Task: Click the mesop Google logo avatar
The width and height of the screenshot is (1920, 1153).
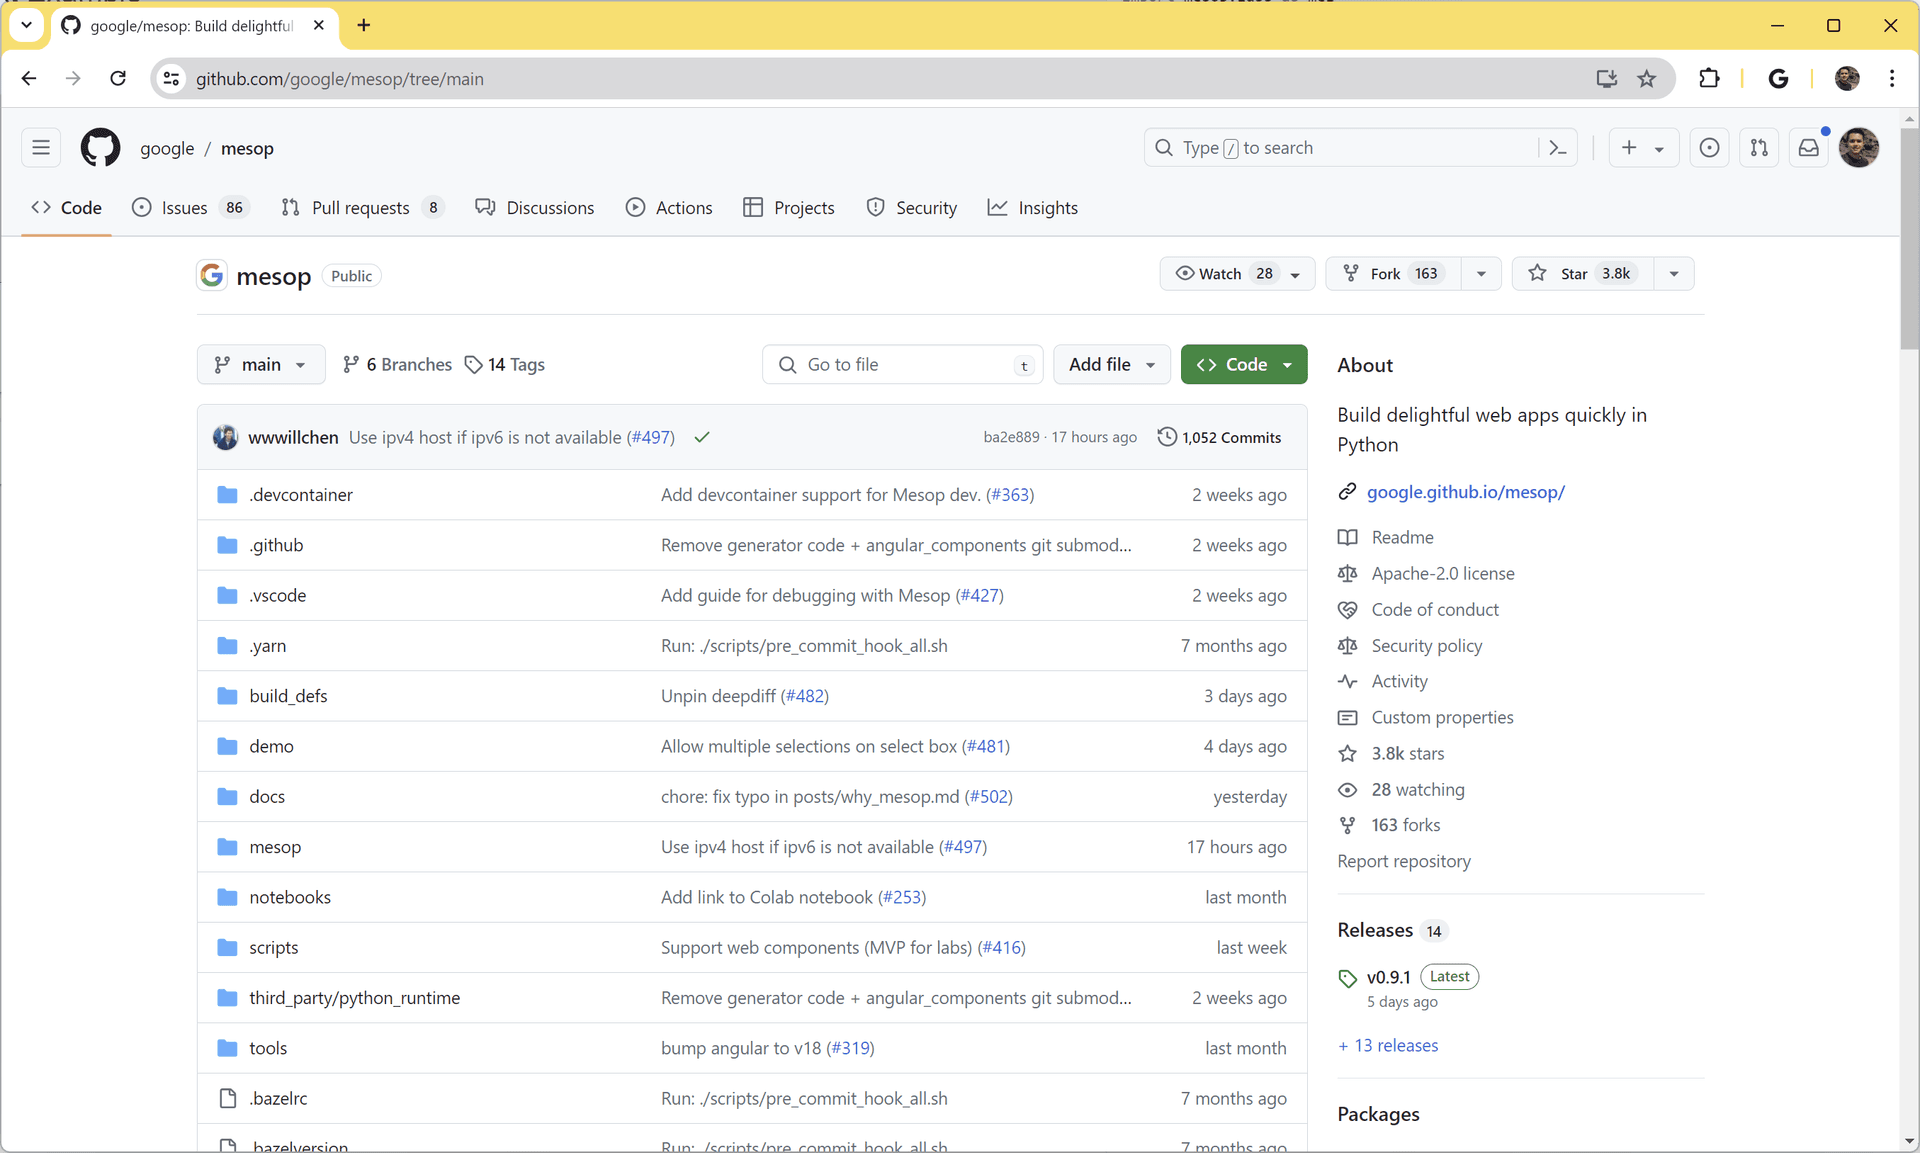Action: click(x=212, y=275)
